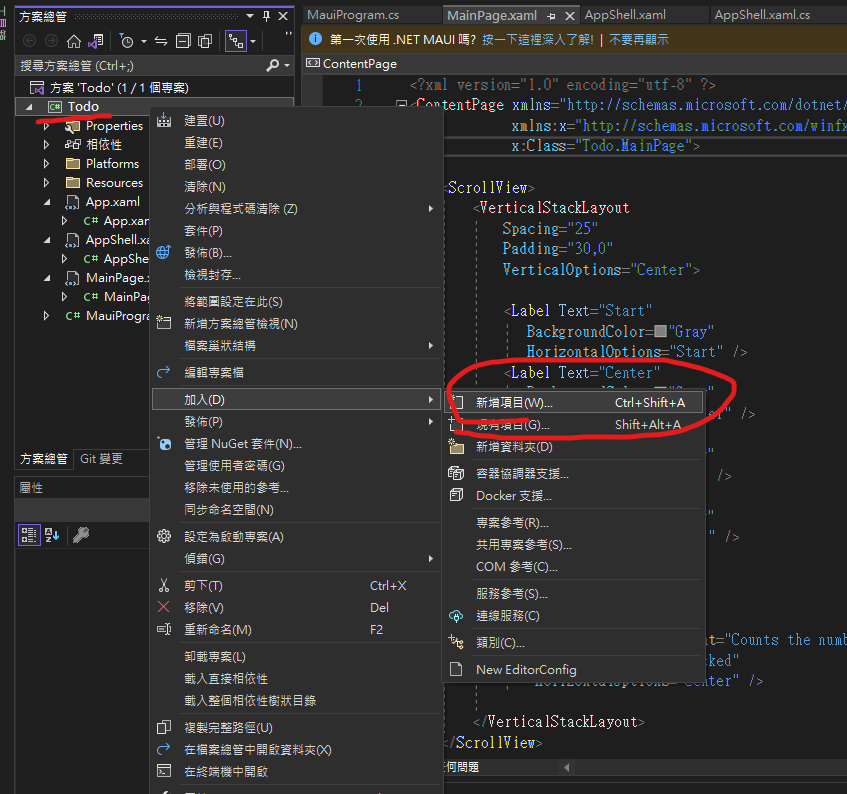Collapse all icon in Solution Explorer toolbar

tap(184, 41)
